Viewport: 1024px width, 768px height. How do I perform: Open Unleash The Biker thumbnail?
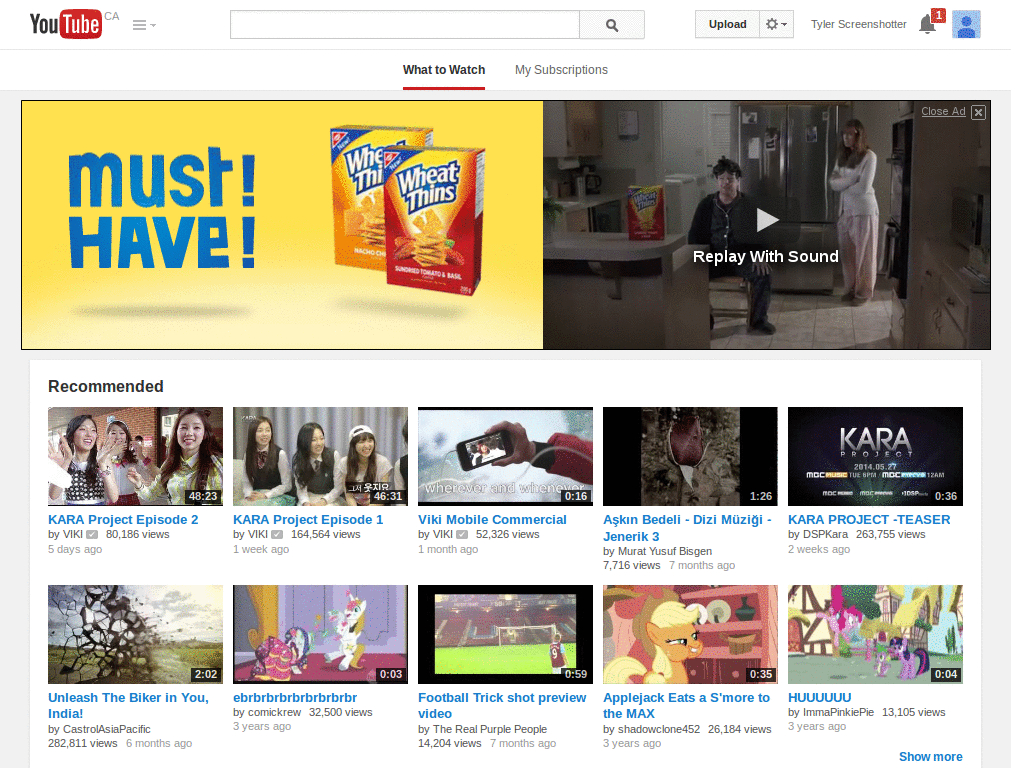pyautogui.click(x=135, y=634)
